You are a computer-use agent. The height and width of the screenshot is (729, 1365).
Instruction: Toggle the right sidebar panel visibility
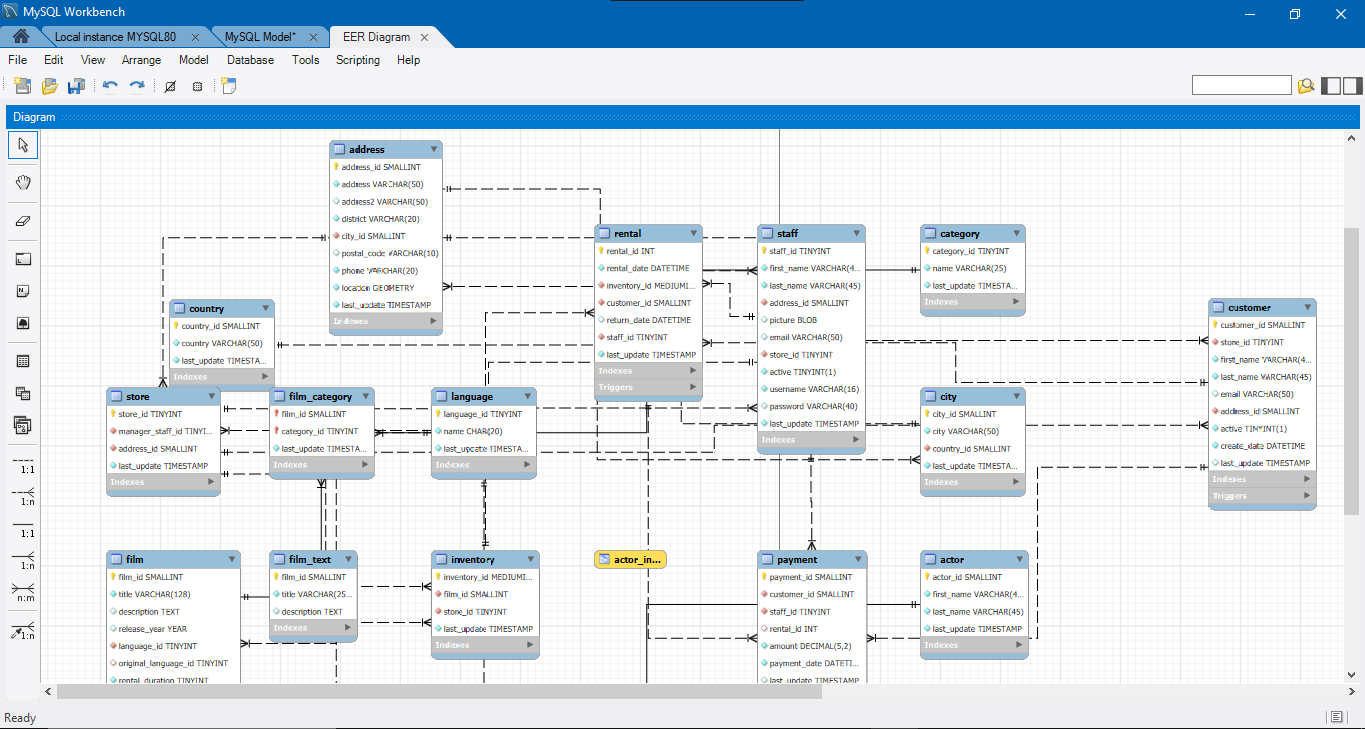point(1352,86)
